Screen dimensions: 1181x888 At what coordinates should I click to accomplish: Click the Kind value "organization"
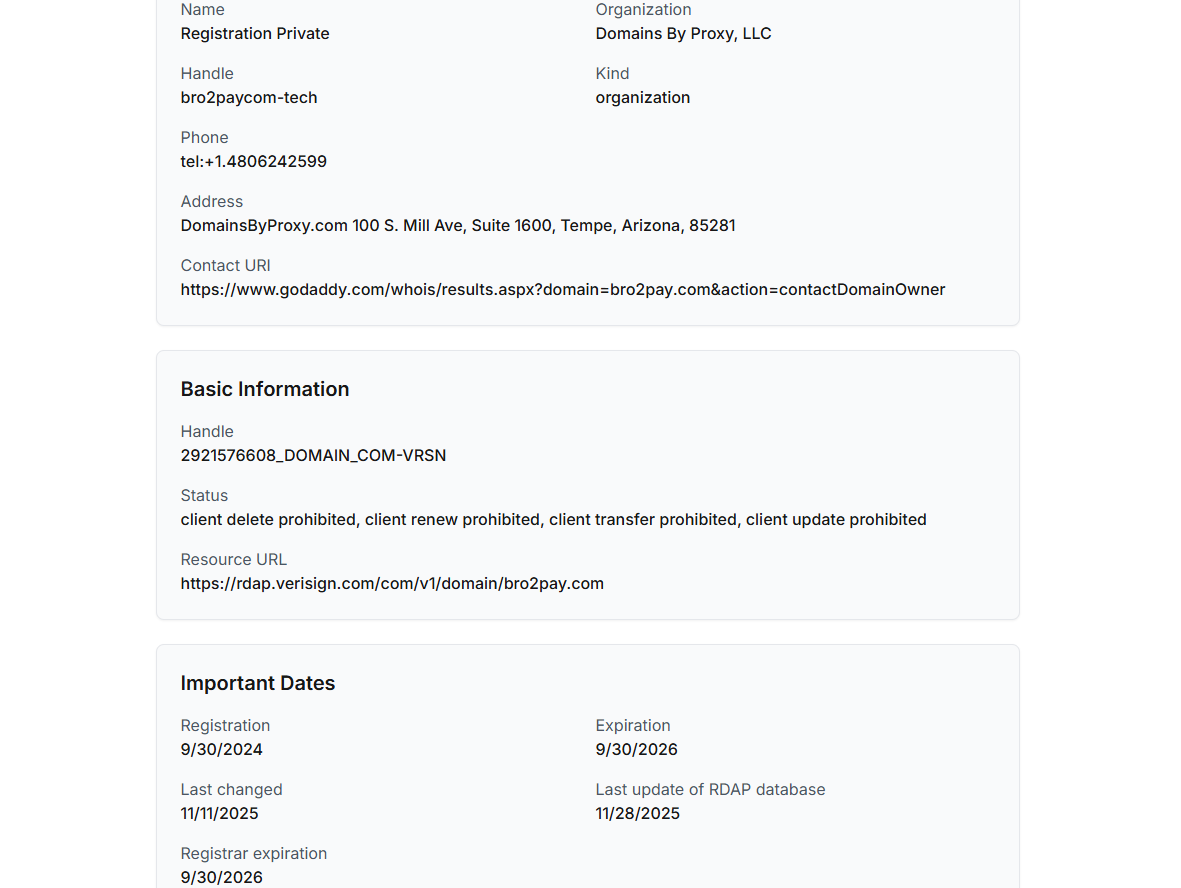click(642, 98)
